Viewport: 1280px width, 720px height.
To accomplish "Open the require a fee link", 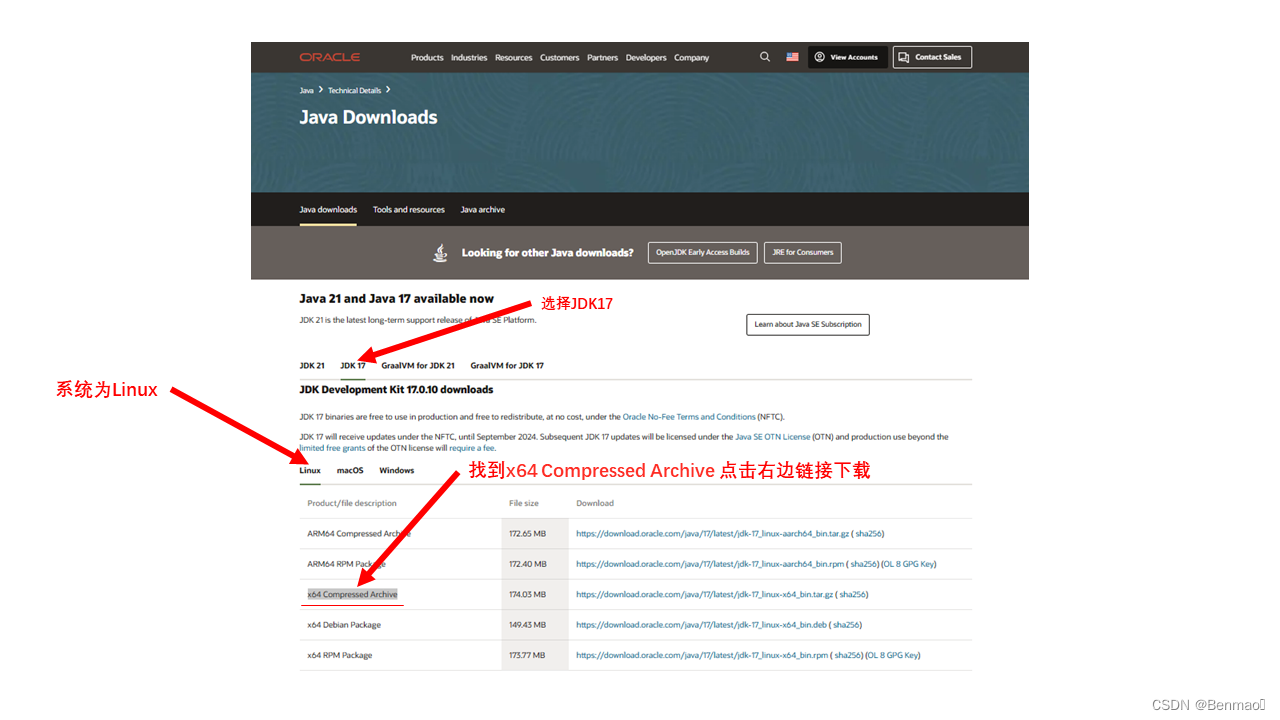I will [472, 448].
